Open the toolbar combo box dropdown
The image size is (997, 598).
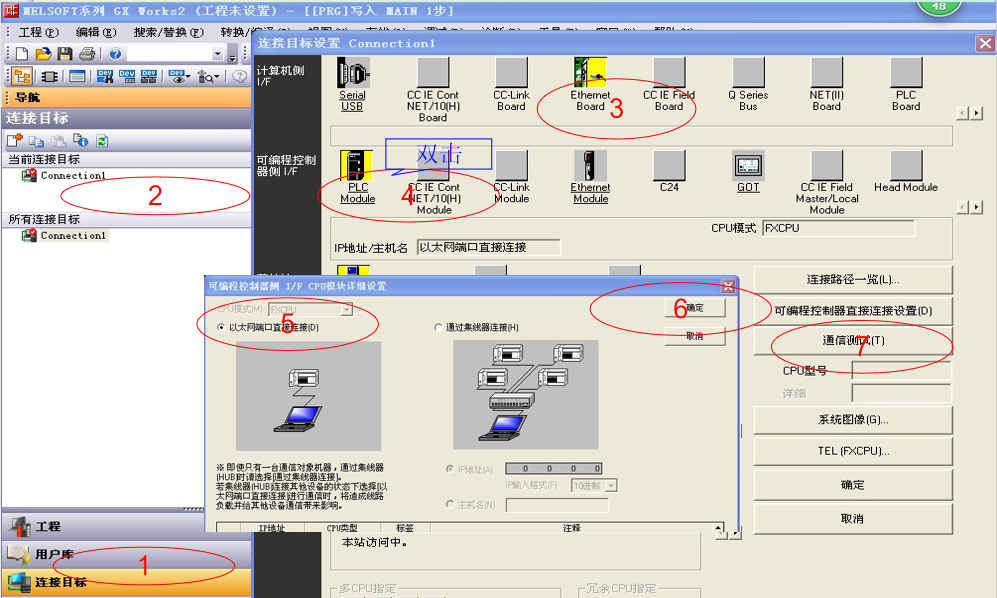(217, 54)
